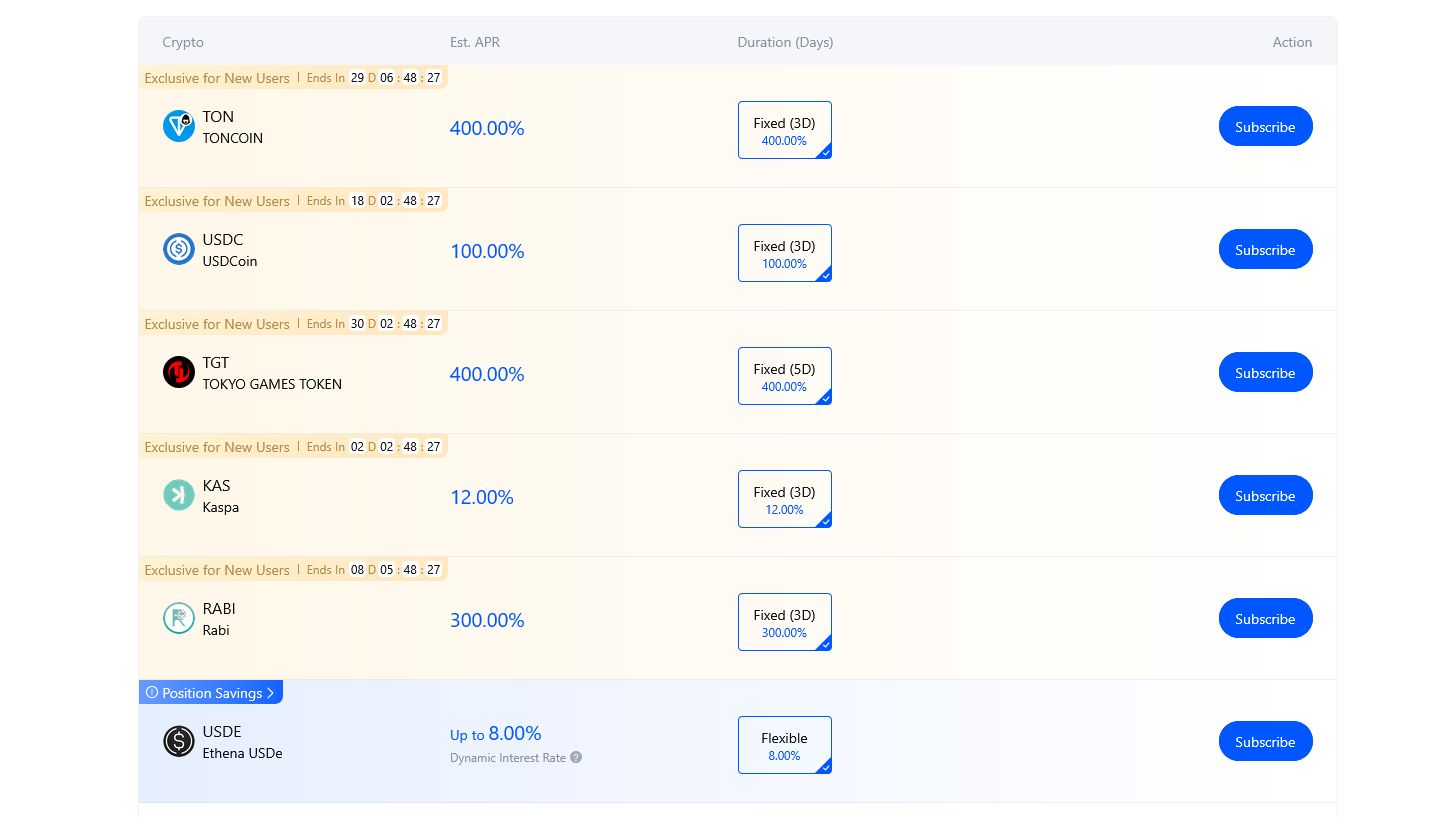Click the Dynamic Interest Rate help icon
The image size is (1440, 817).
tap(576, 758)
